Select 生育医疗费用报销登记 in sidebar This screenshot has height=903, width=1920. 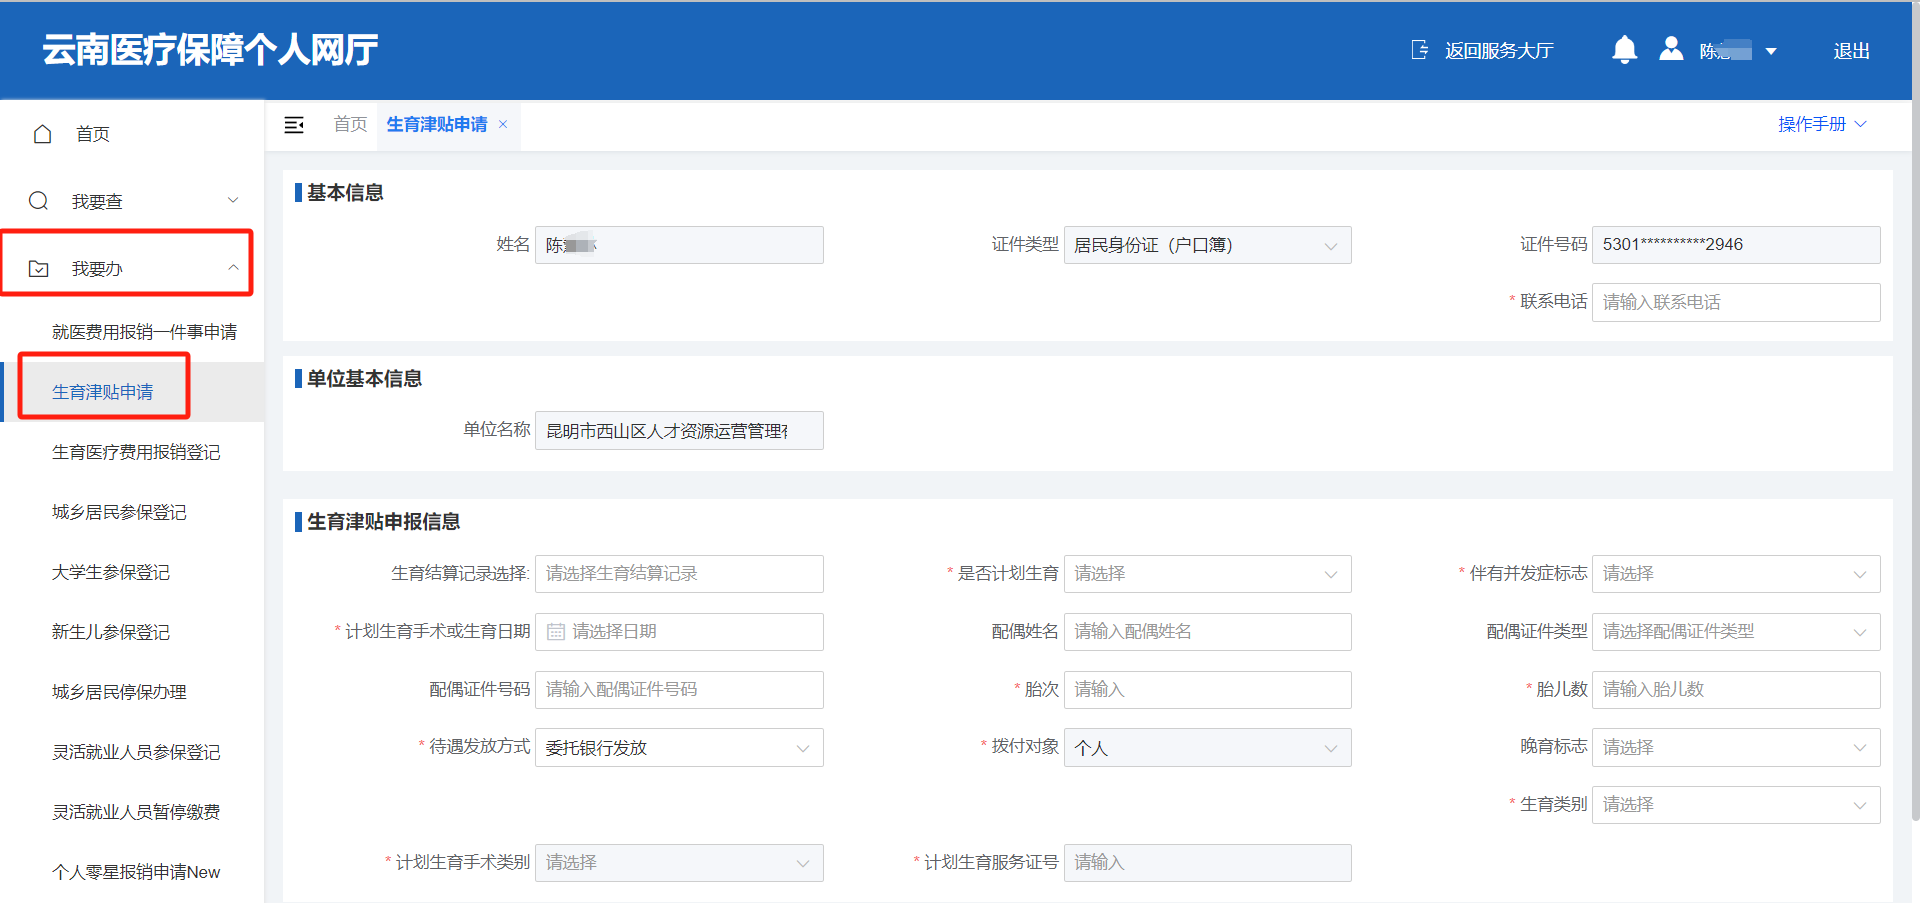136,452
